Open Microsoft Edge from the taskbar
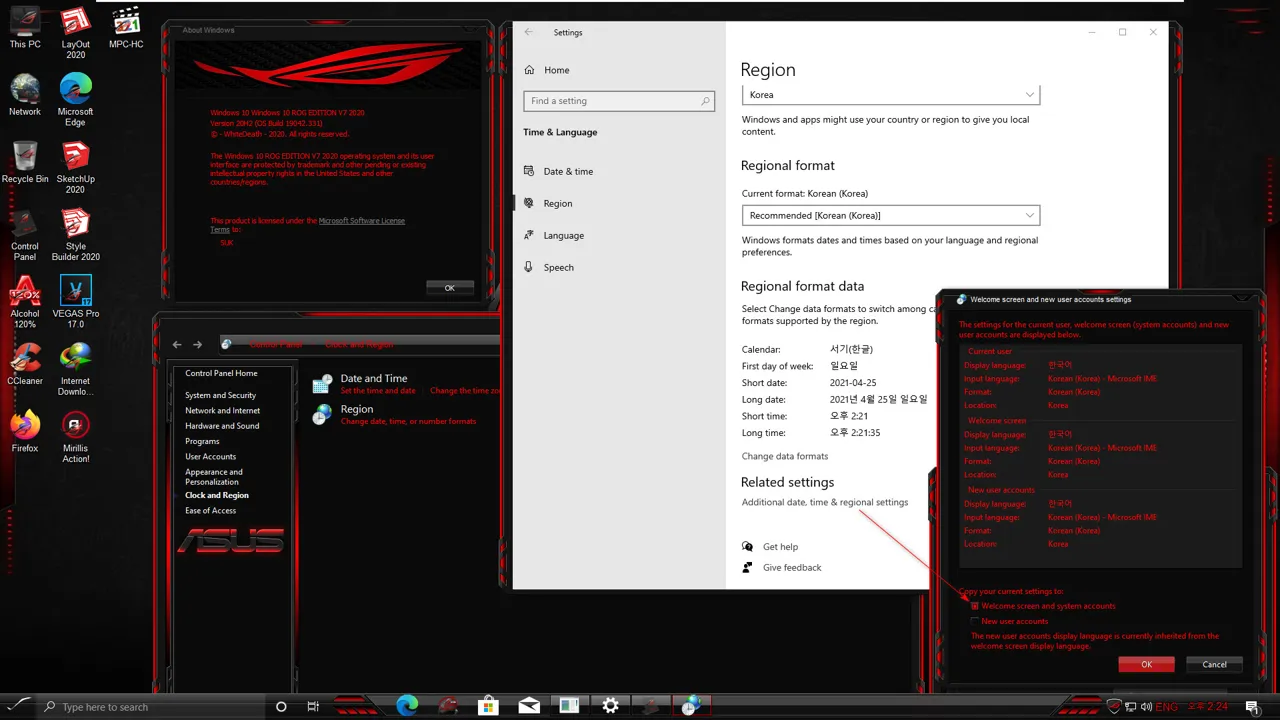The width and height of the screenshot is (1280, 720). coord(407,705)
